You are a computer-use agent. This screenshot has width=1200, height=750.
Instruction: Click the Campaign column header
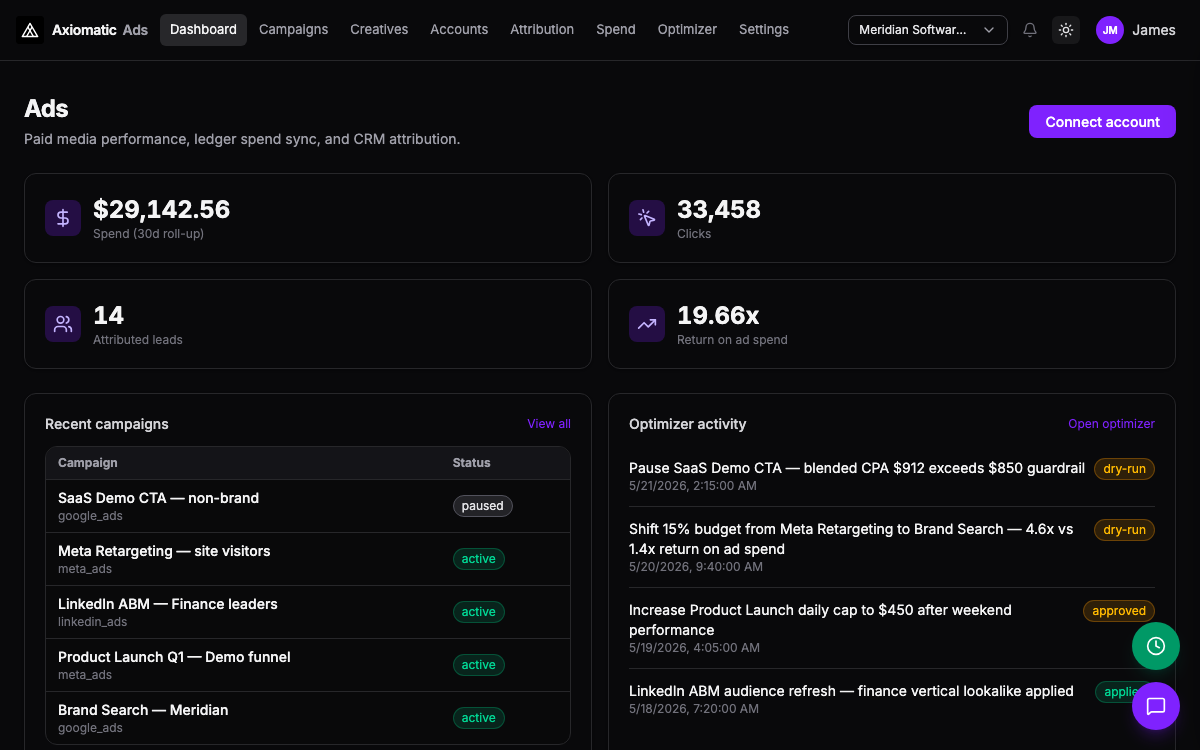pos(88,463)
